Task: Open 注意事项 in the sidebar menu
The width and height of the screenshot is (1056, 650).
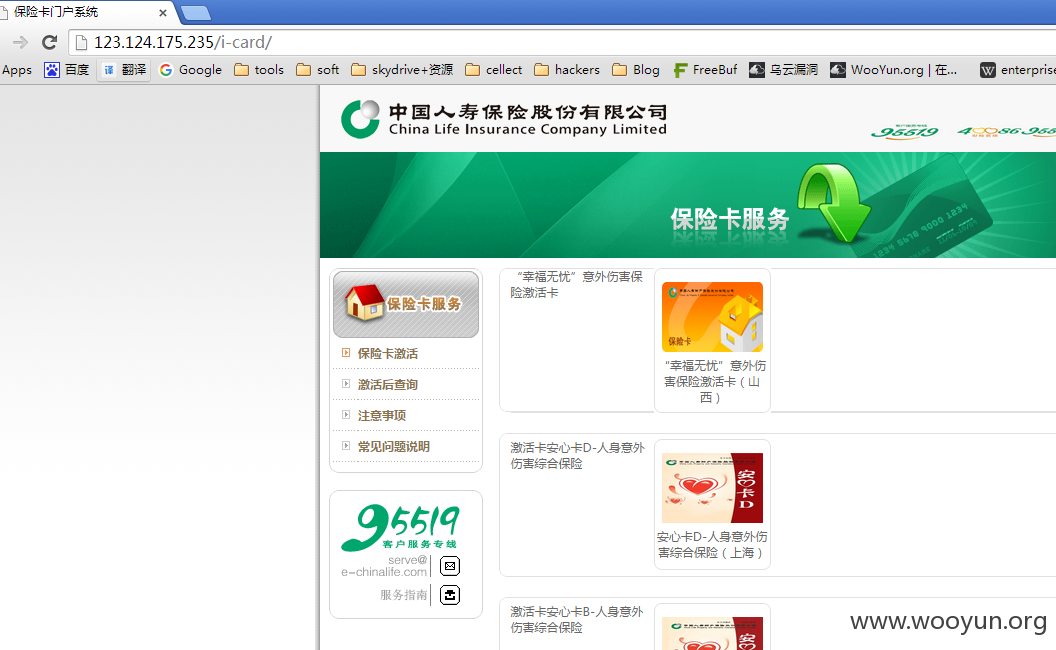Action: click(382, 416)
